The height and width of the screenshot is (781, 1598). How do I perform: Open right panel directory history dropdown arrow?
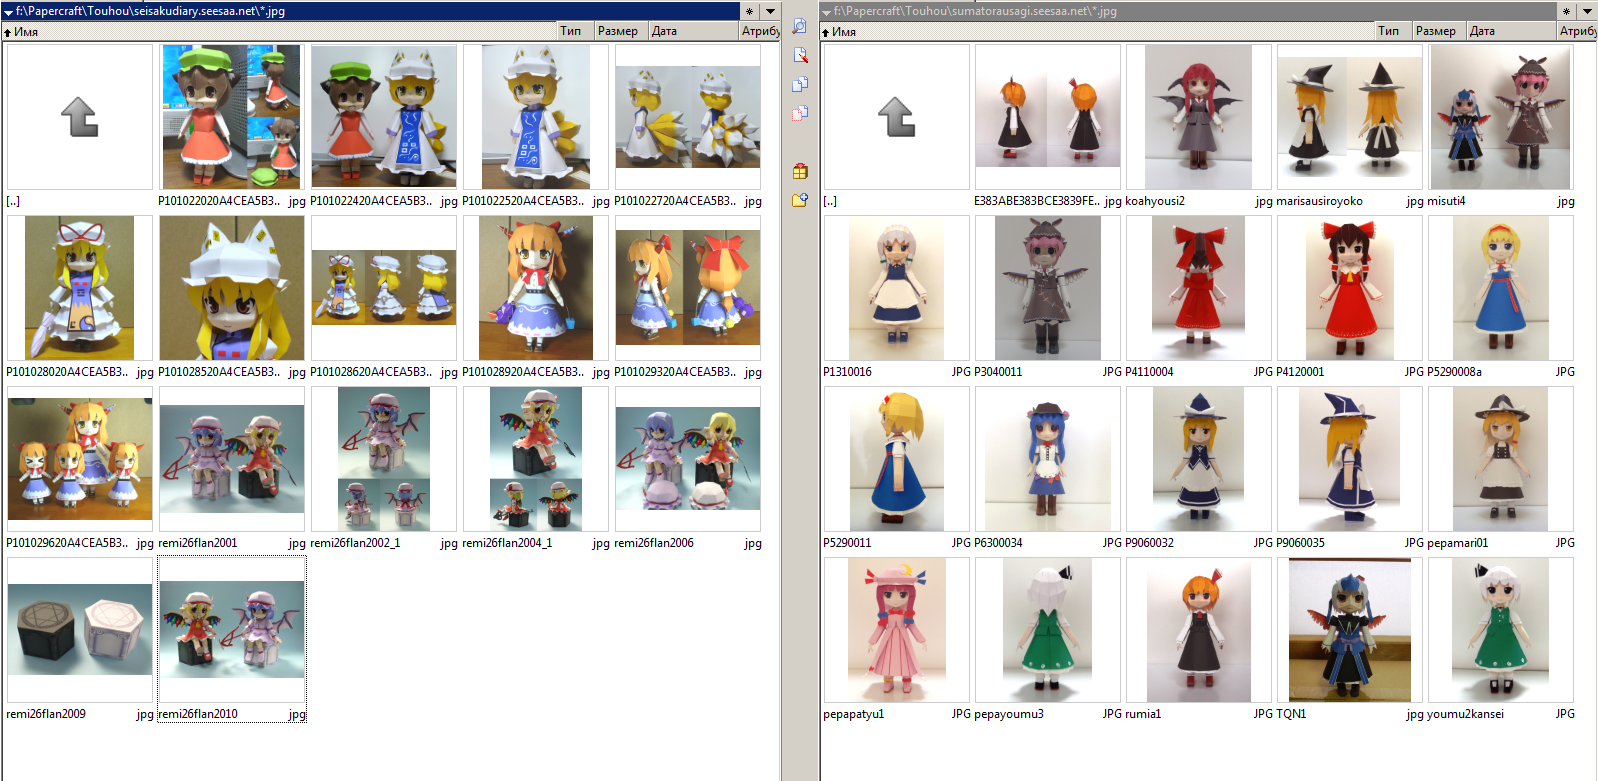pyautogui.click(x=1587, y=11)
